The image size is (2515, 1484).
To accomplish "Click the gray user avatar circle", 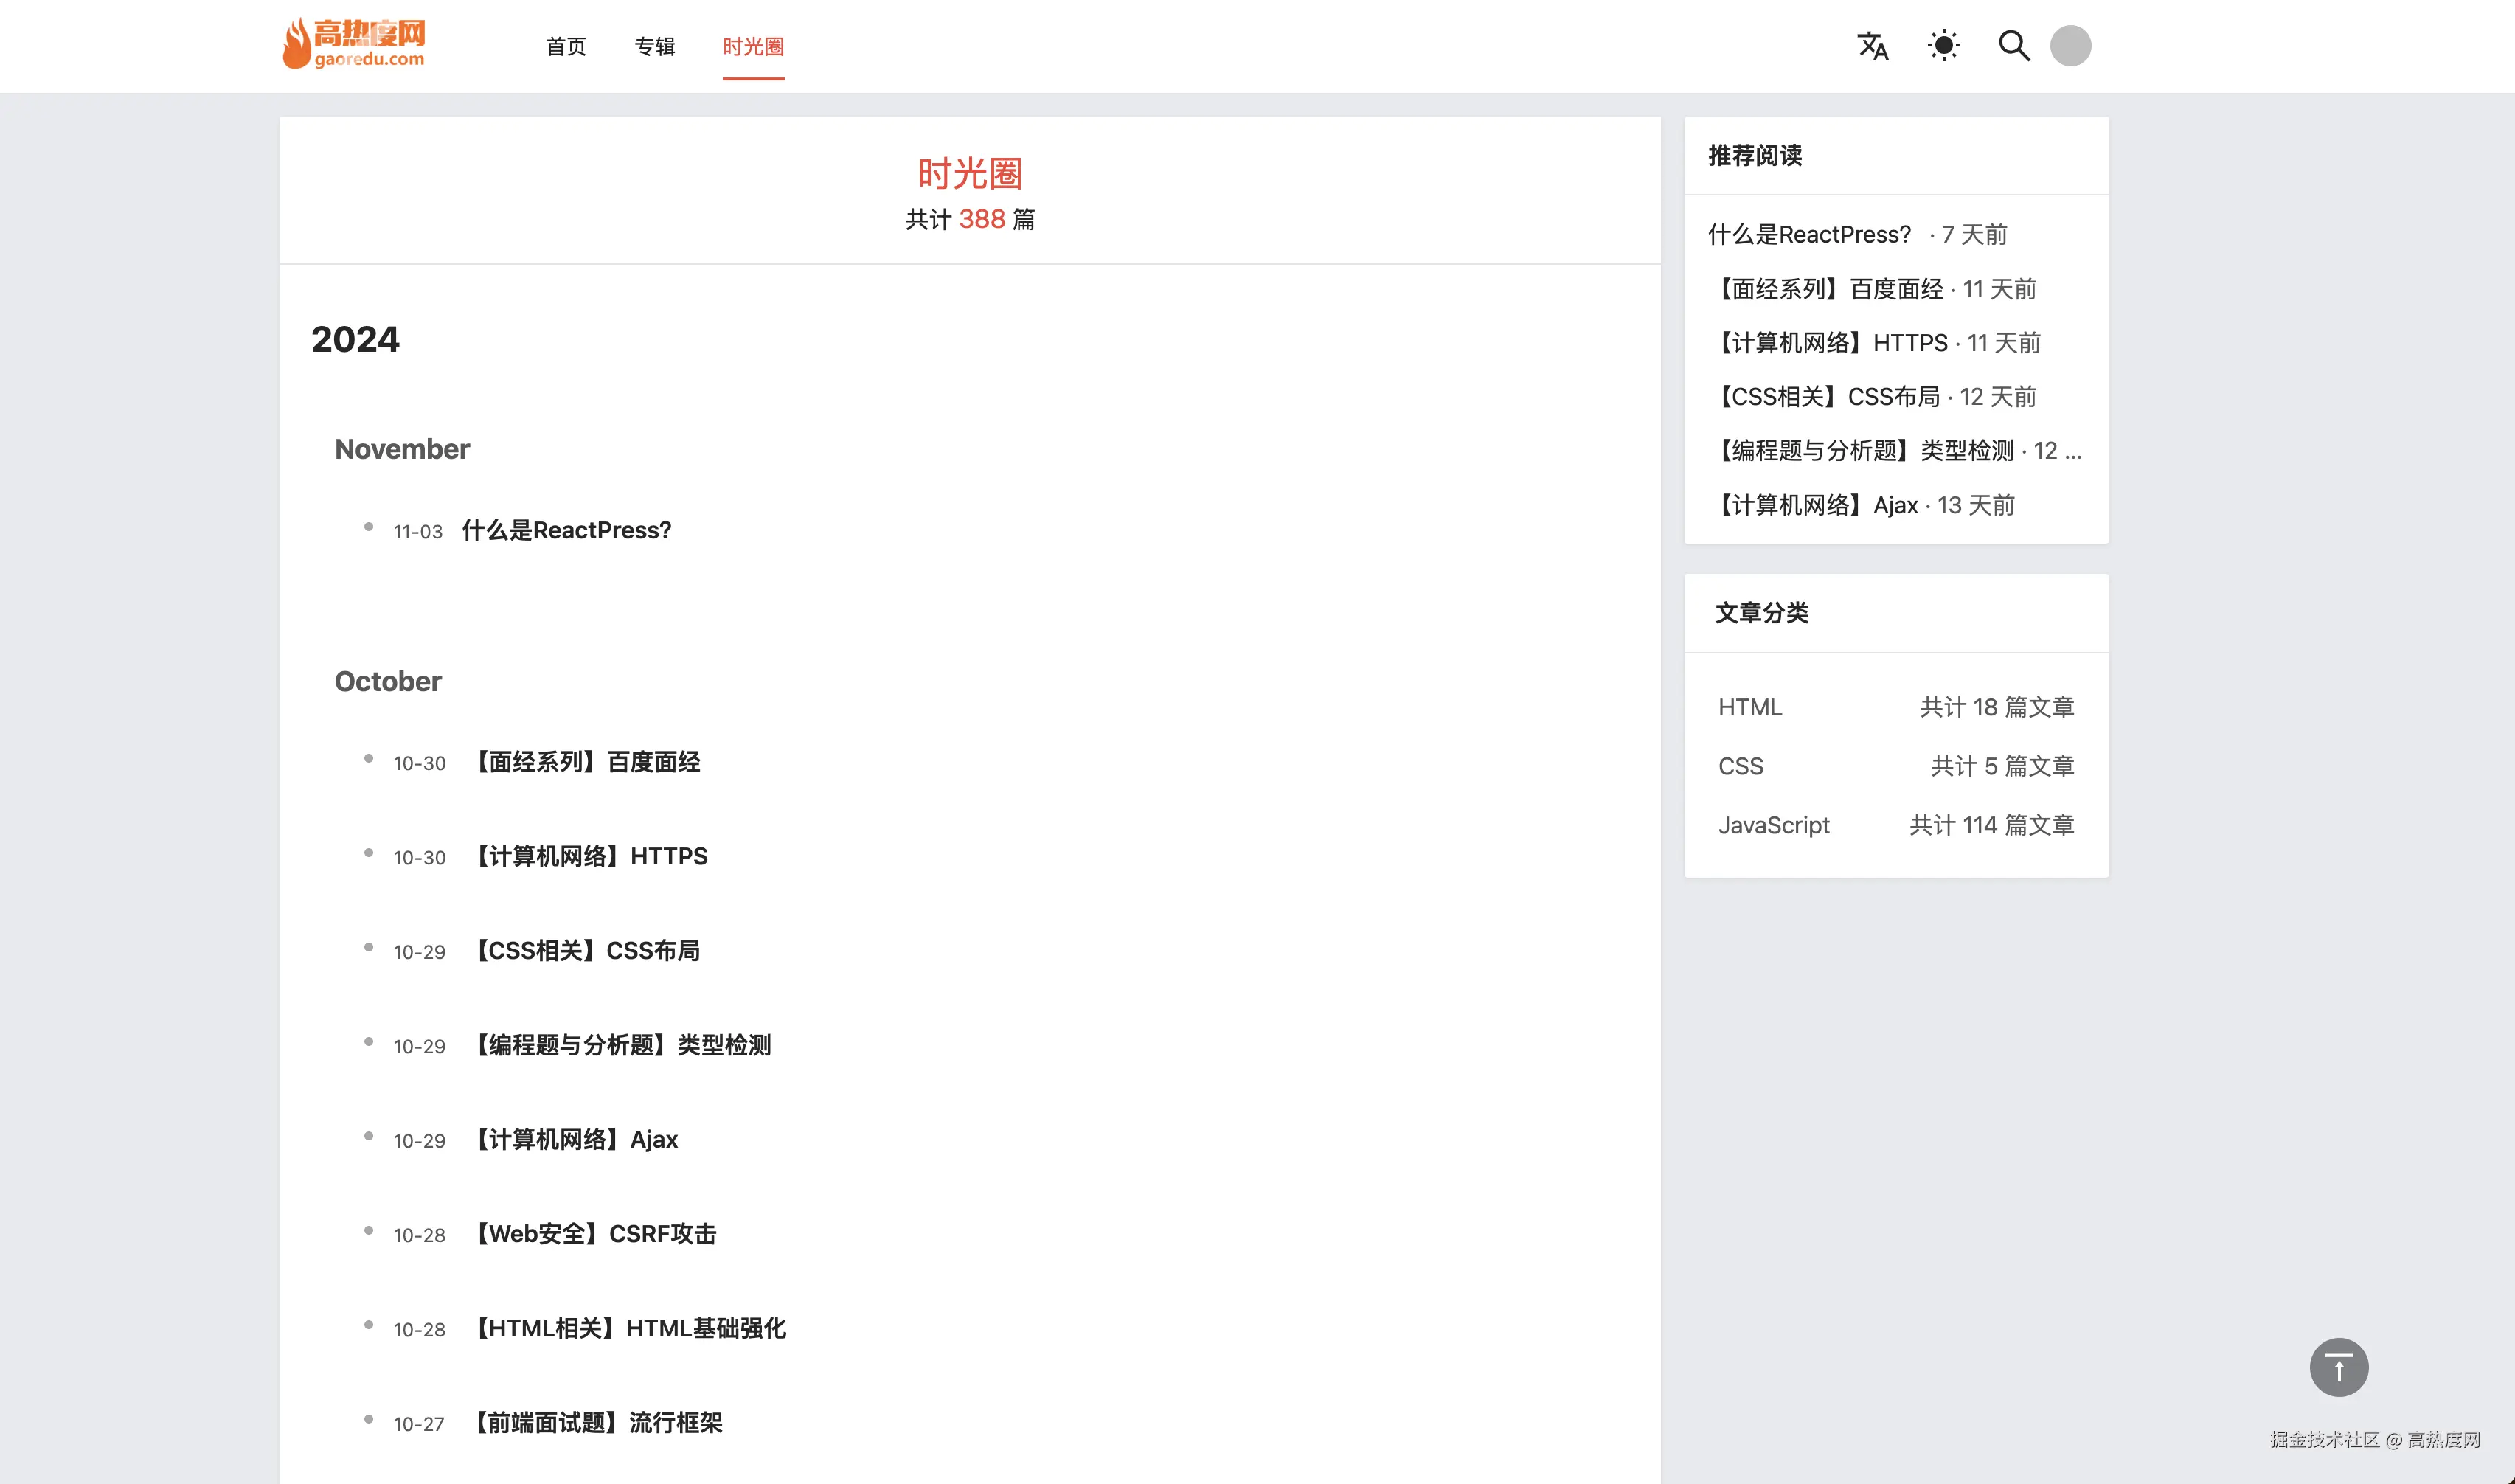I will 2070,46.
